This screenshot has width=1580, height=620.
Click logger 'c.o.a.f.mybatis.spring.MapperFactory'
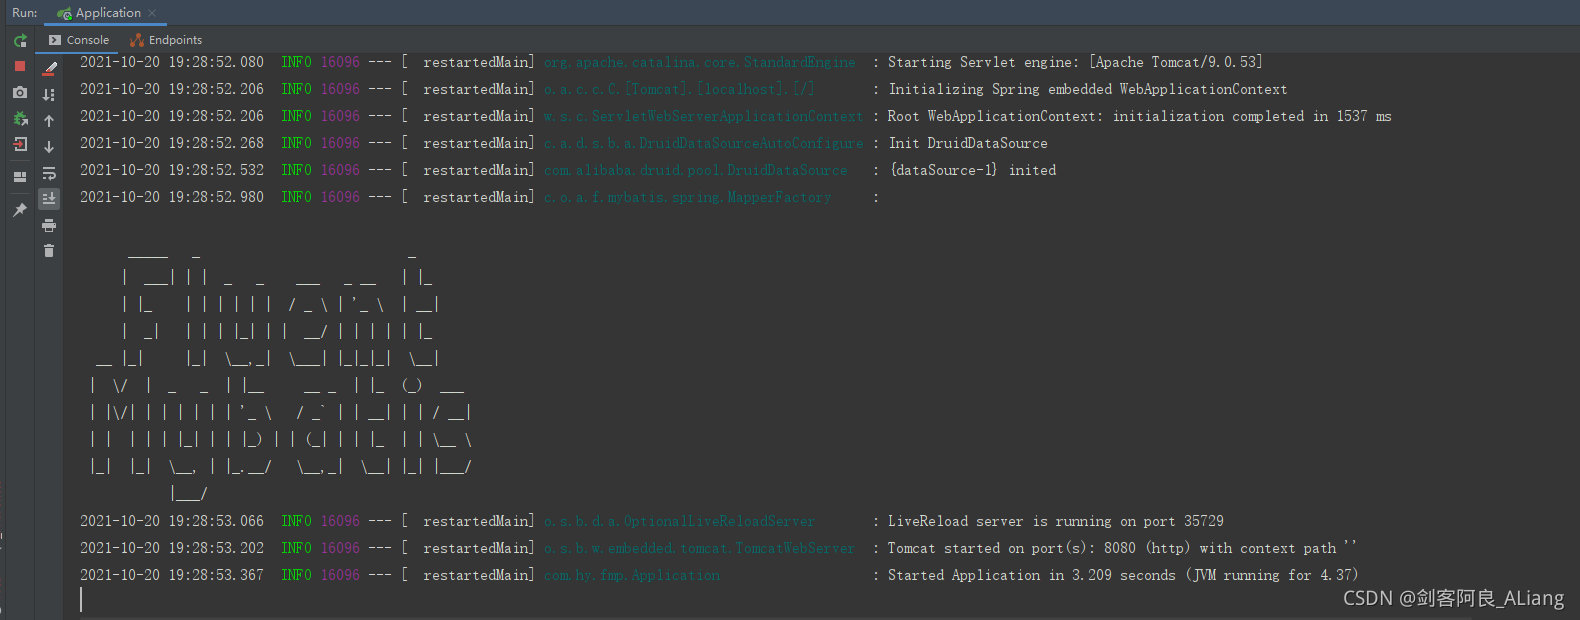point(688,197)
